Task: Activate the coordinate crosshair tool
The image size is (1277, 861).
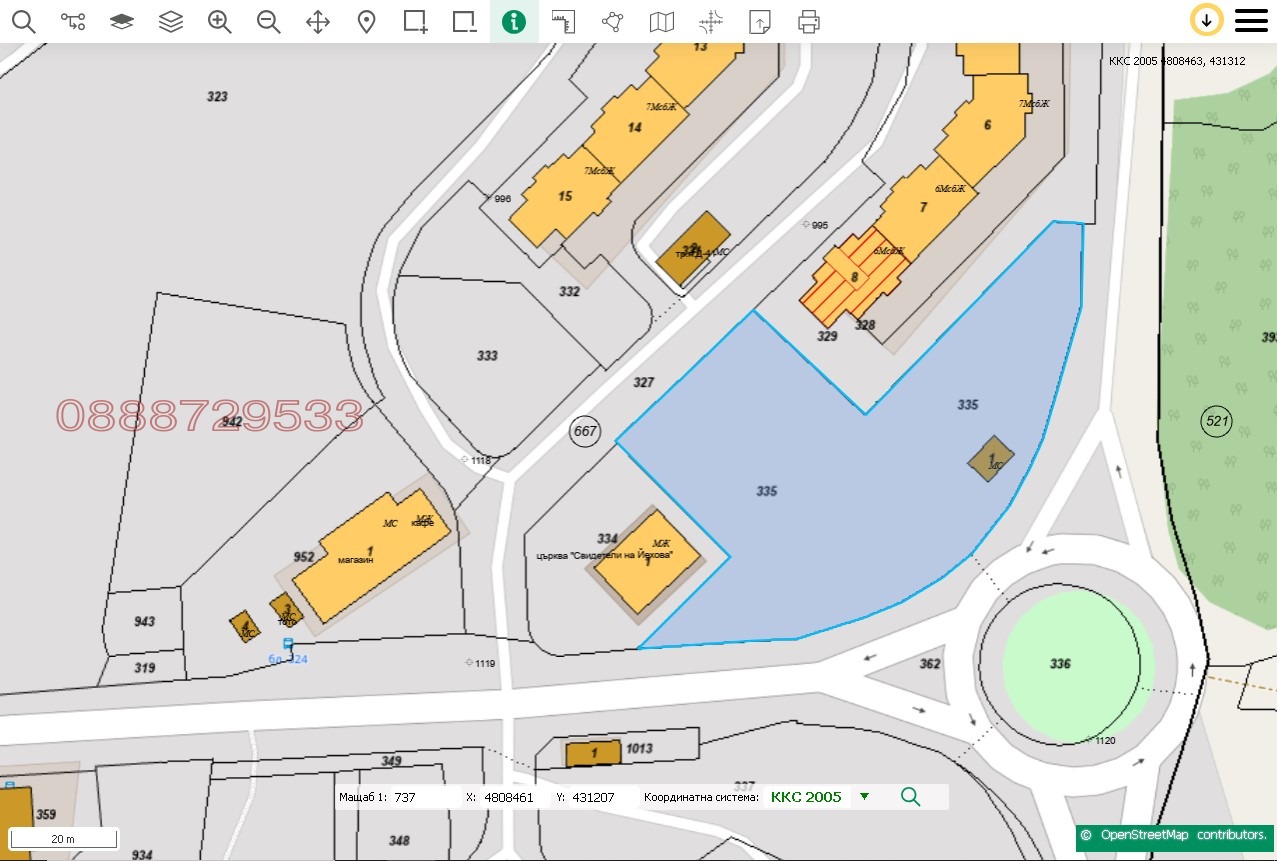Action: pyautogui.click(x=710, y=20)
